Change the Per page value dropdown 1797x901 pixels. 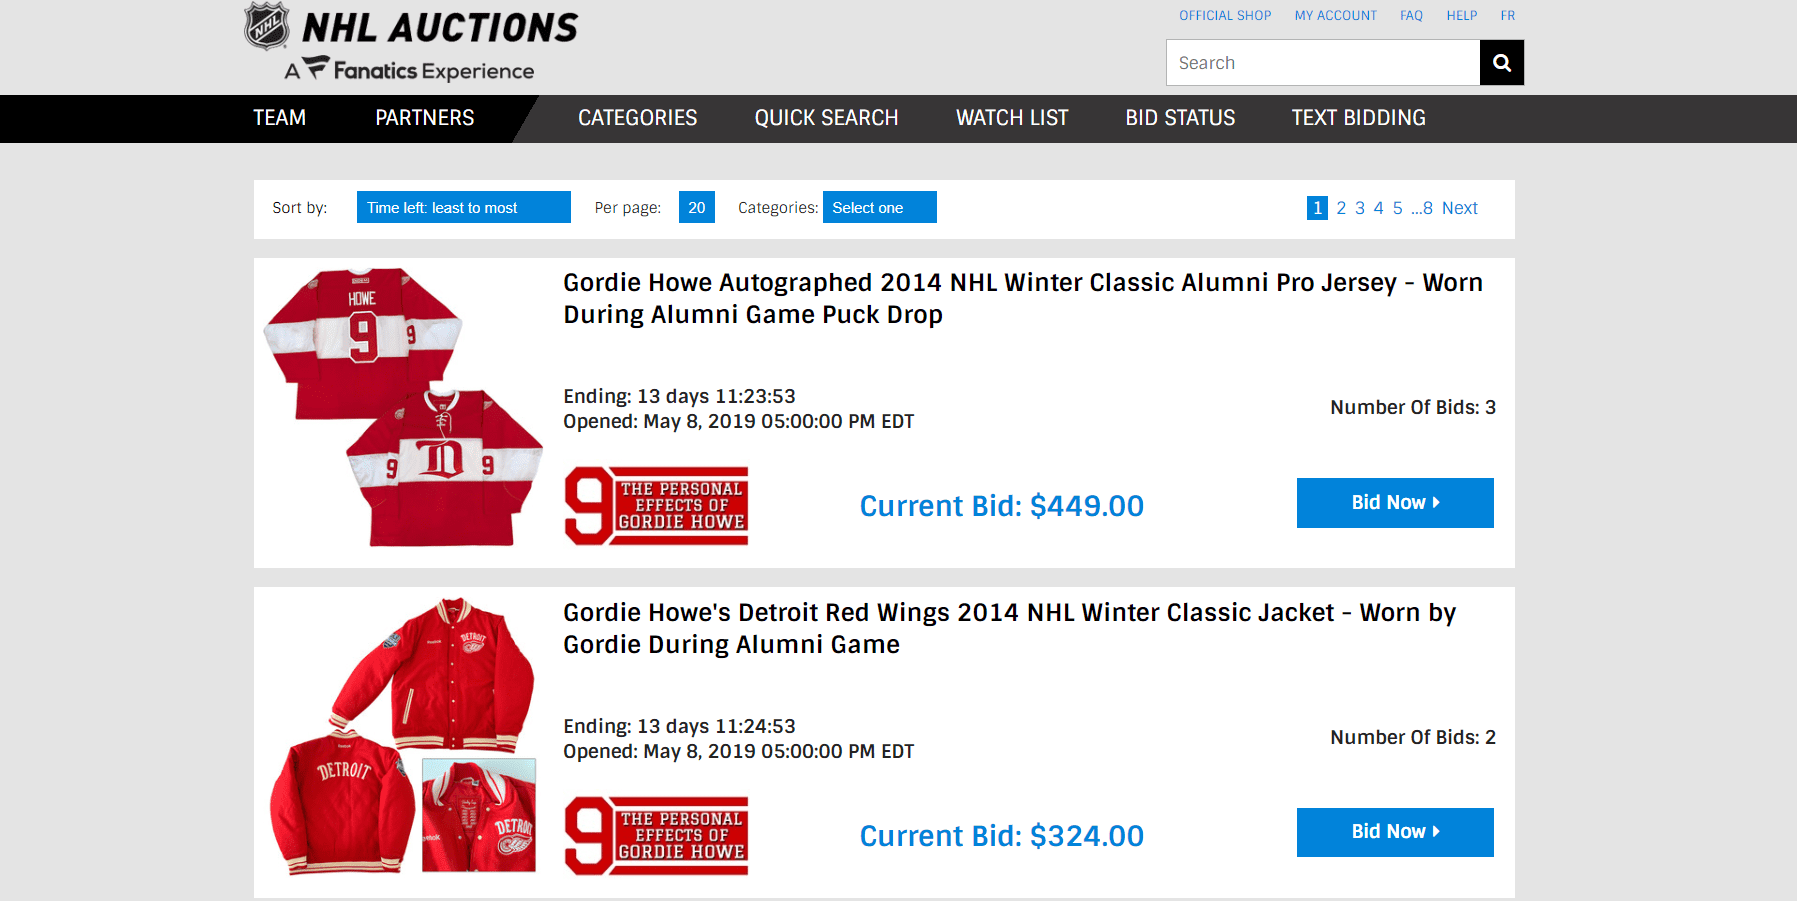click(697, 207)
